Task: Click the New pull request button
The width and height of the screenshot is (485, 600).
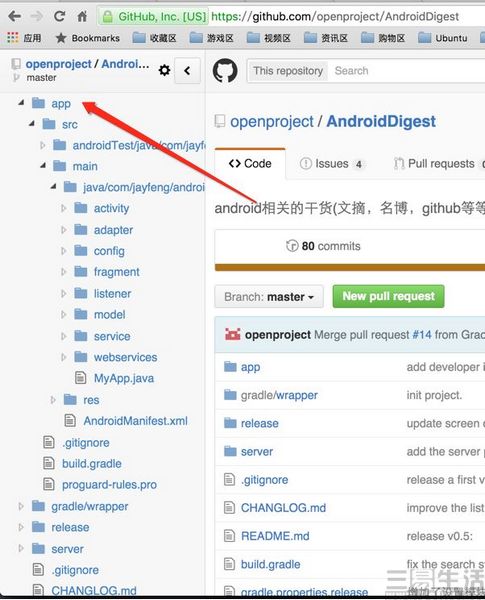Action: 389,296
